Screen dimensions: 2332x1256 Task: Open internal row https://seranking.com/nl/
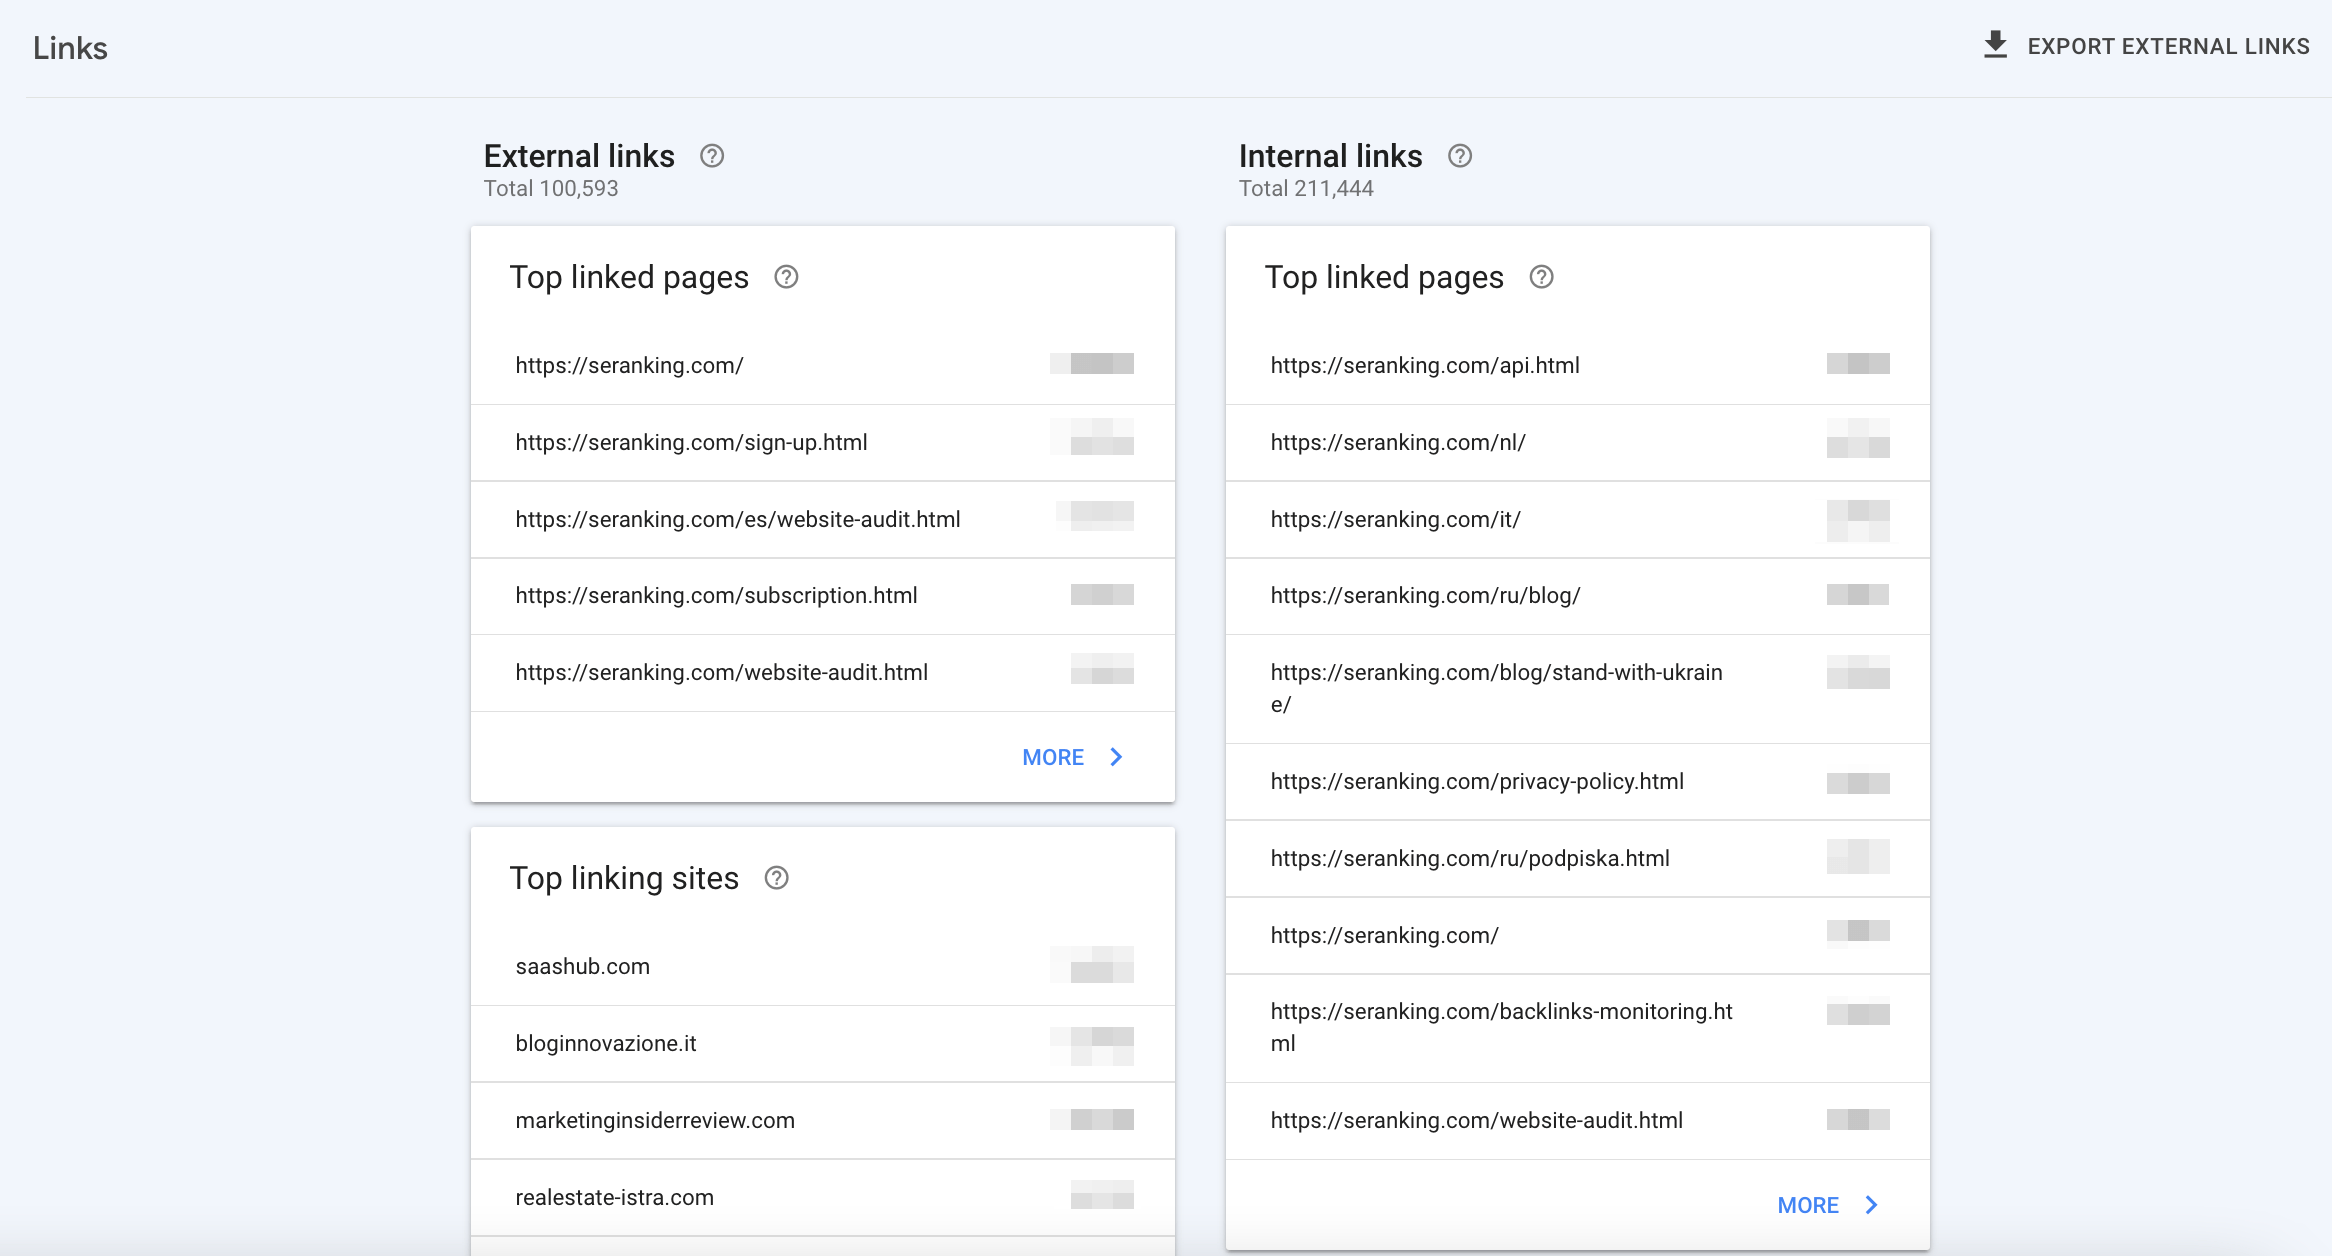pyautogui.click(x=1578, y=443)
